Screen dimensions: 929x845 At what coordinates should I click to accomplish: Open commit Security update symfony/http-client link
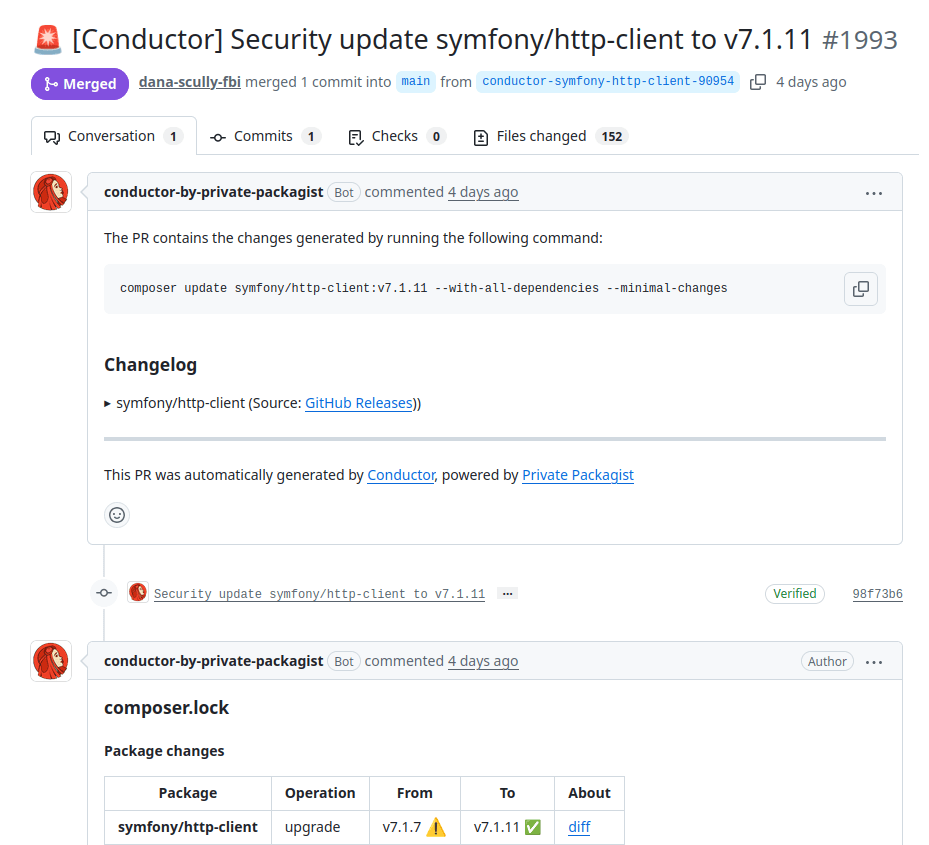(x=319, y=594)
